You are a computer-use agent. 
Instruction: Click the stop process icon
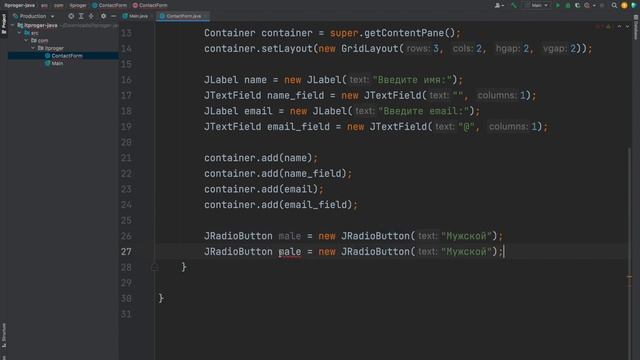click(x=602, y=5)
